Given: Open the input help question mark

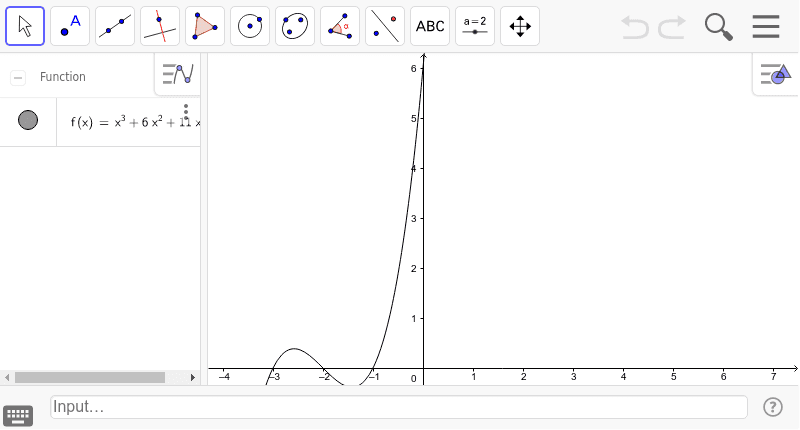Looking at the screenshot, I should [773, 407].
